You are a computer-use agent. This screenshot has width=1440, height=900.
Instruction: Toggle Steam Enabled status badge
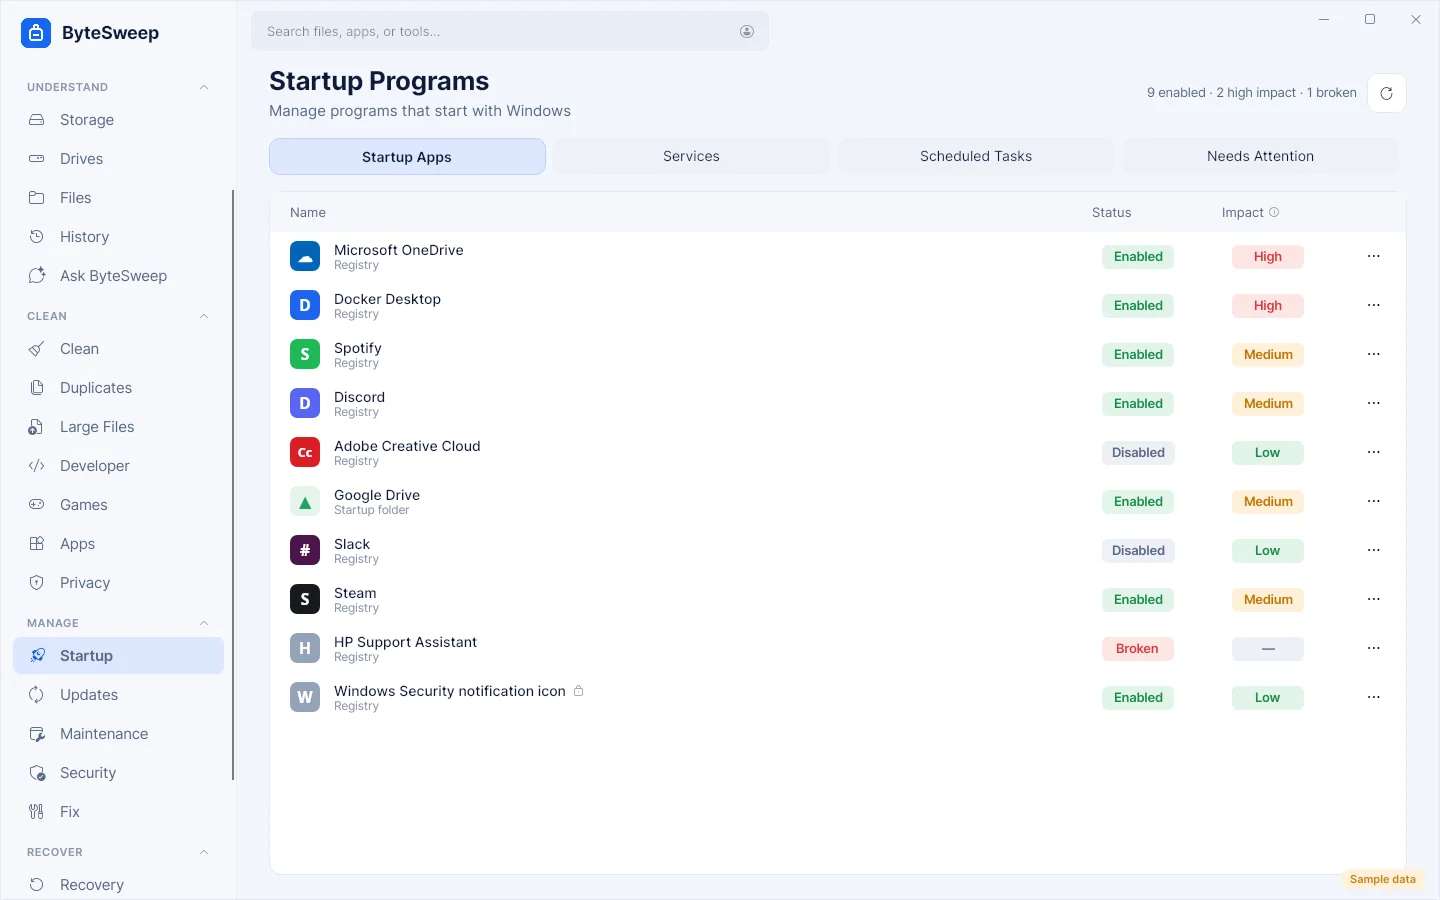tap(1138, 600)
